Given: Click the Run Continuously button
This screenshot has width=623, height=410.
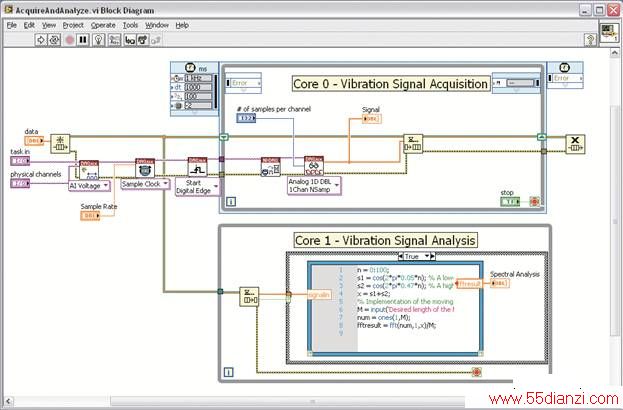Looking at the screenshot, I should (54, 40).
